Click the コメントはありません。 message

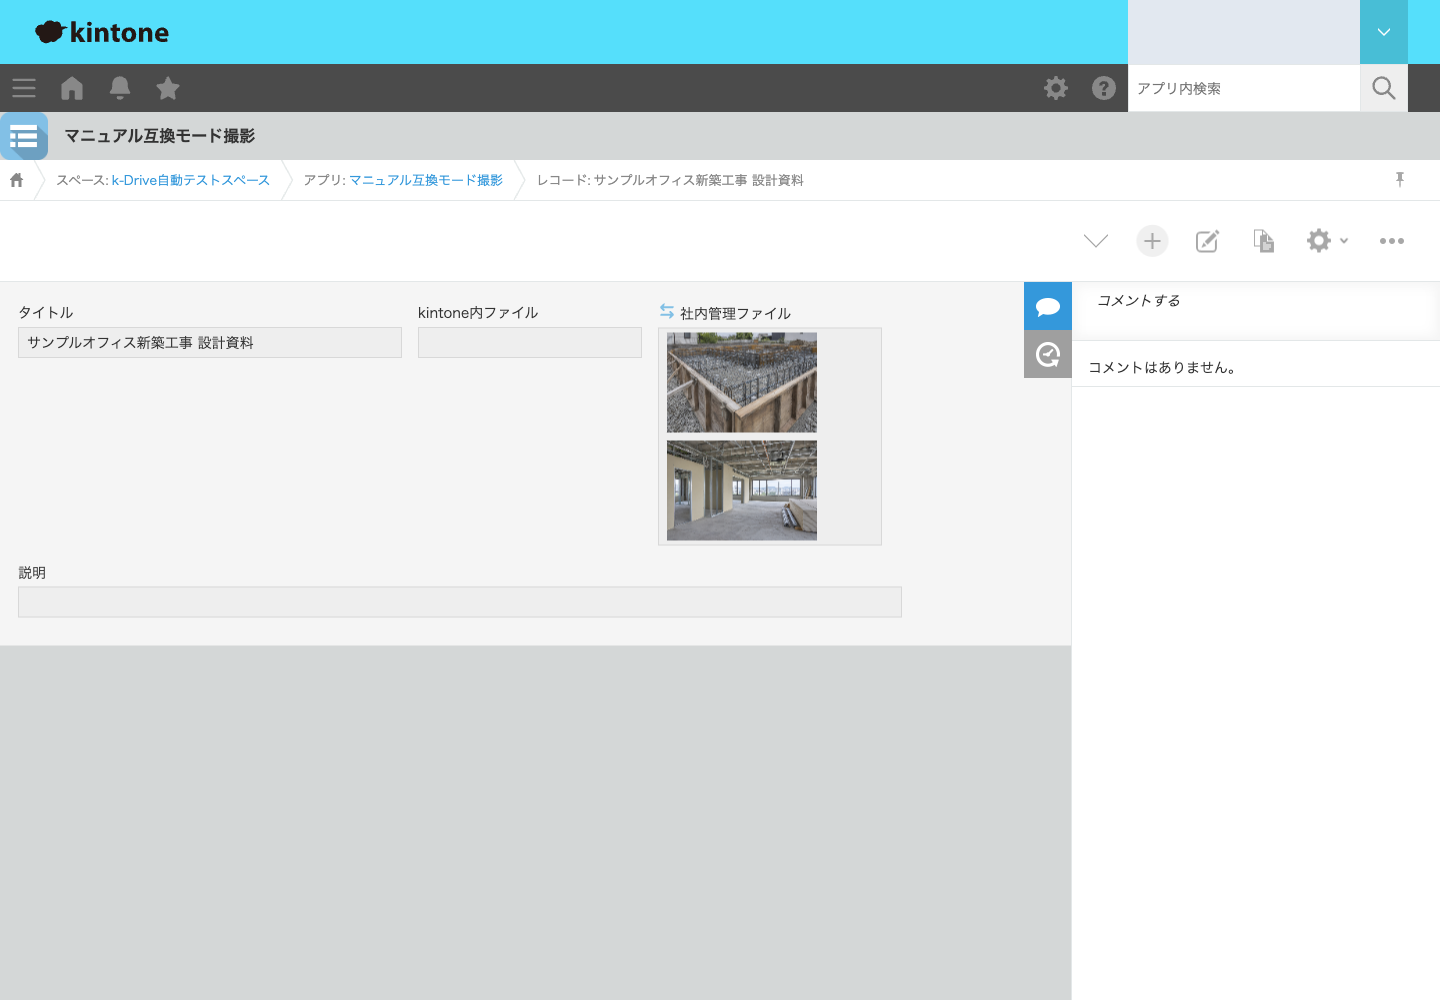click(1163, 367)
